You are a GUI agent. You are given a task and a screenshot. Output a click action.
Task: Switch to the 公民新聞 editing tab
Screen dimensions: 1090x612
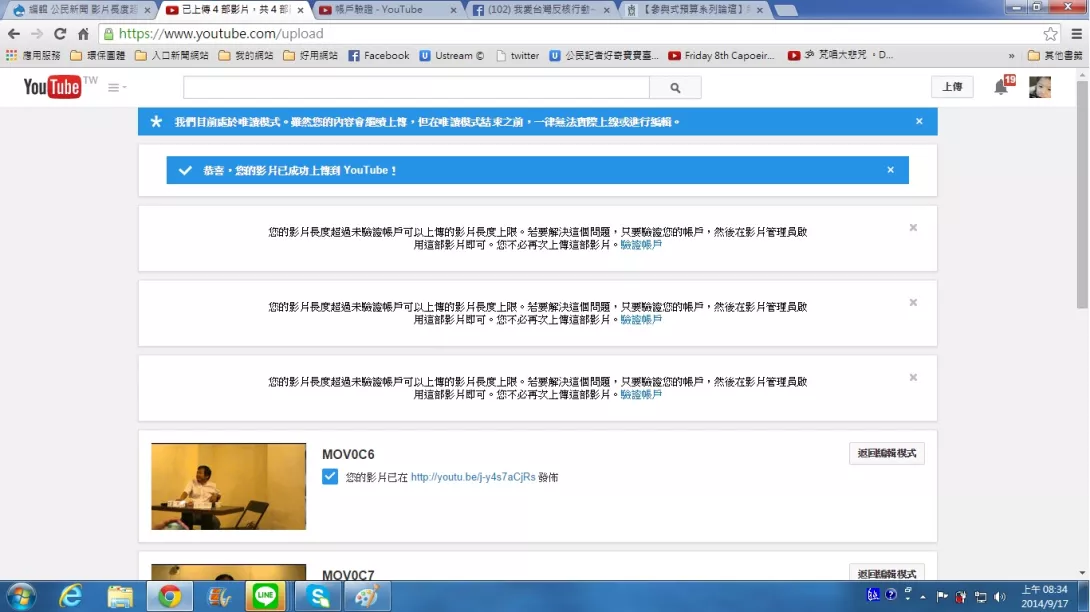tap(82, 10)
